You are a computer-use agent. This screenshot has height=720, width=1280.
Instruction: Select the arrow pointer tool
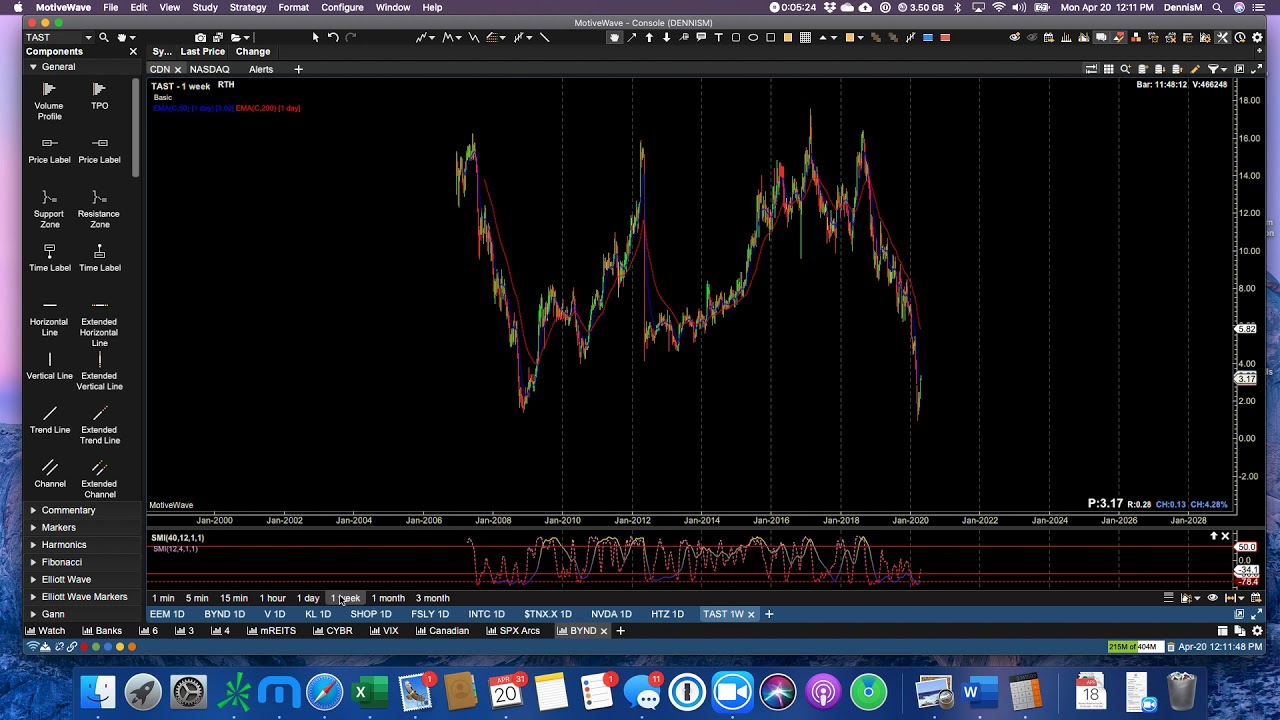click(315, 37)
